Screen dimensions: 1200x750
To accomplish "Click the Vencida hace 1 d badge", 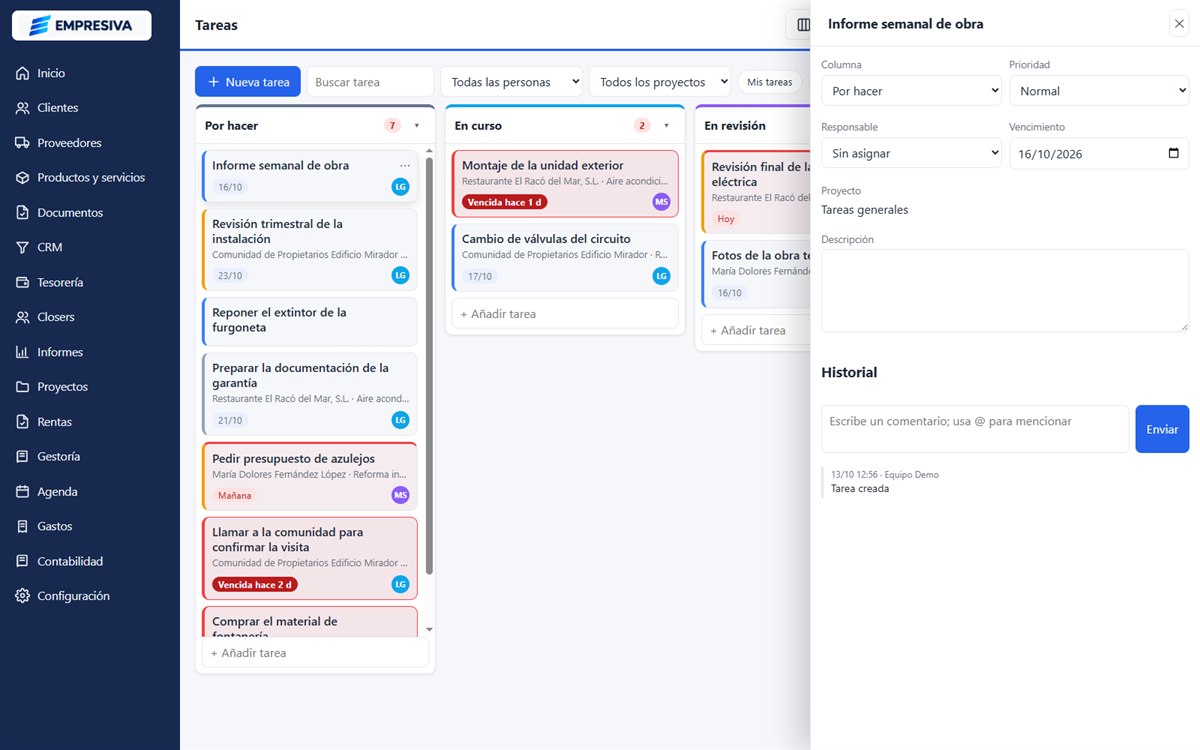I will coord(505,202).
